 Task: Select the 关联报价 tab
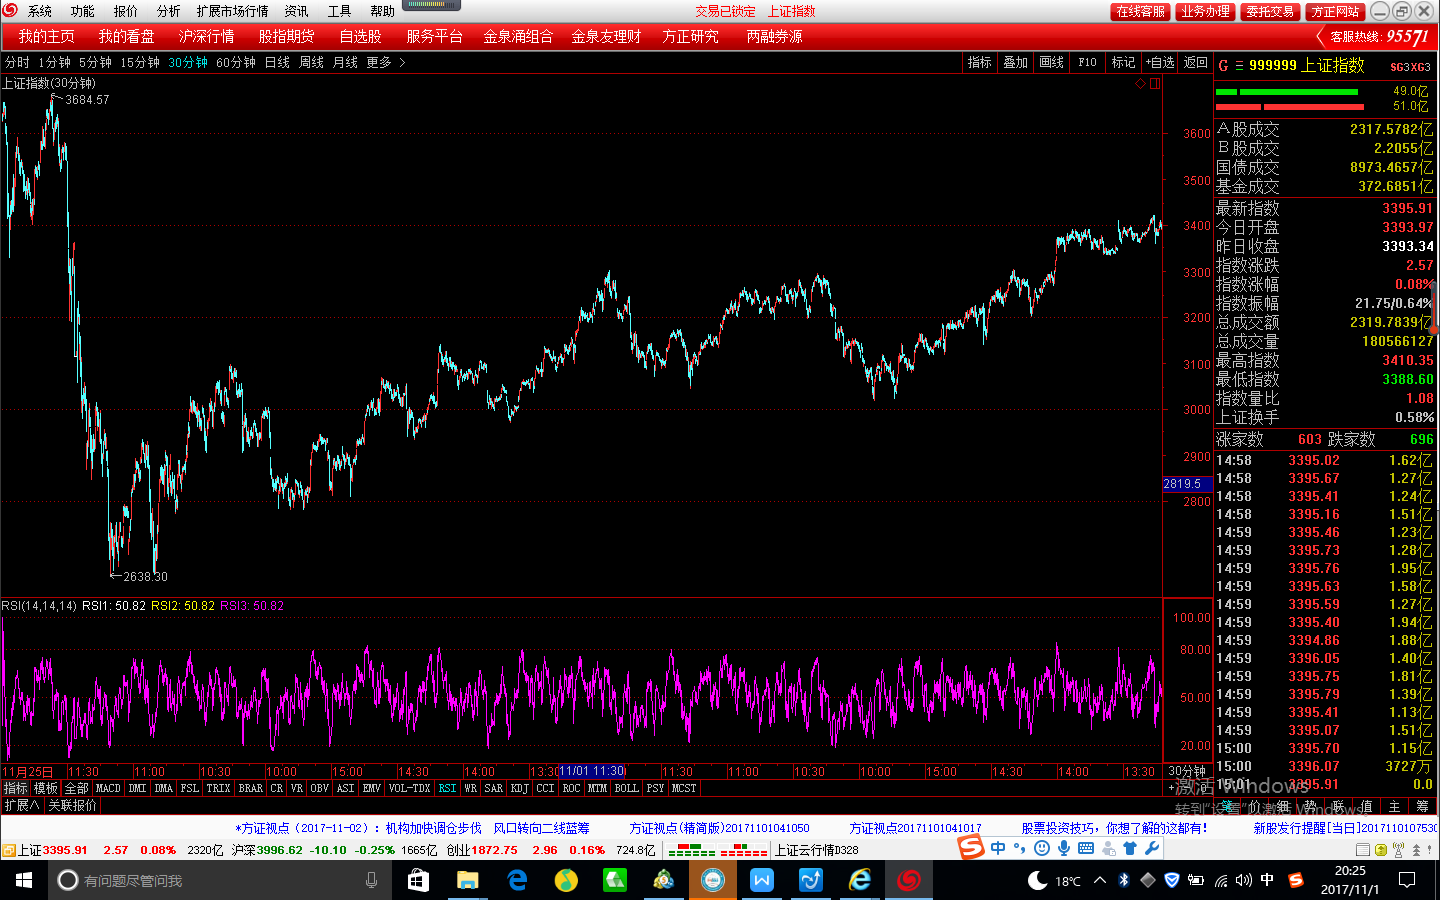coord(73,805)
